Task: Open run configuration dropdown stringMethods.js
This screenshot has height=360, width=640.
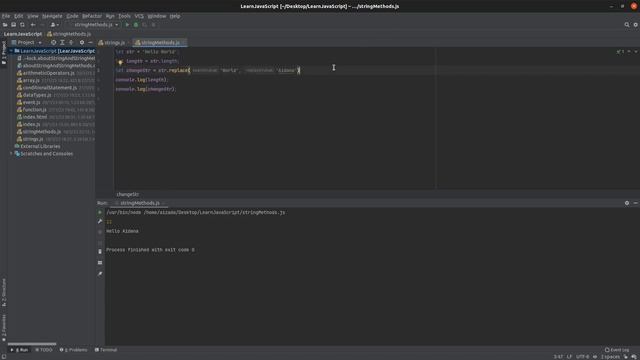Action: coord(96,25)
